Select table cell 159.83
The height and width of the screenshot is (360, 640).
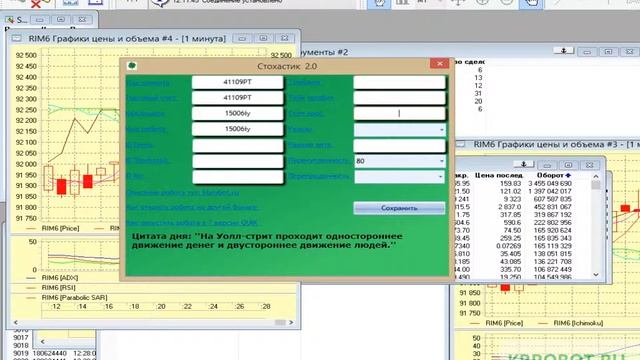click(511, 184)
